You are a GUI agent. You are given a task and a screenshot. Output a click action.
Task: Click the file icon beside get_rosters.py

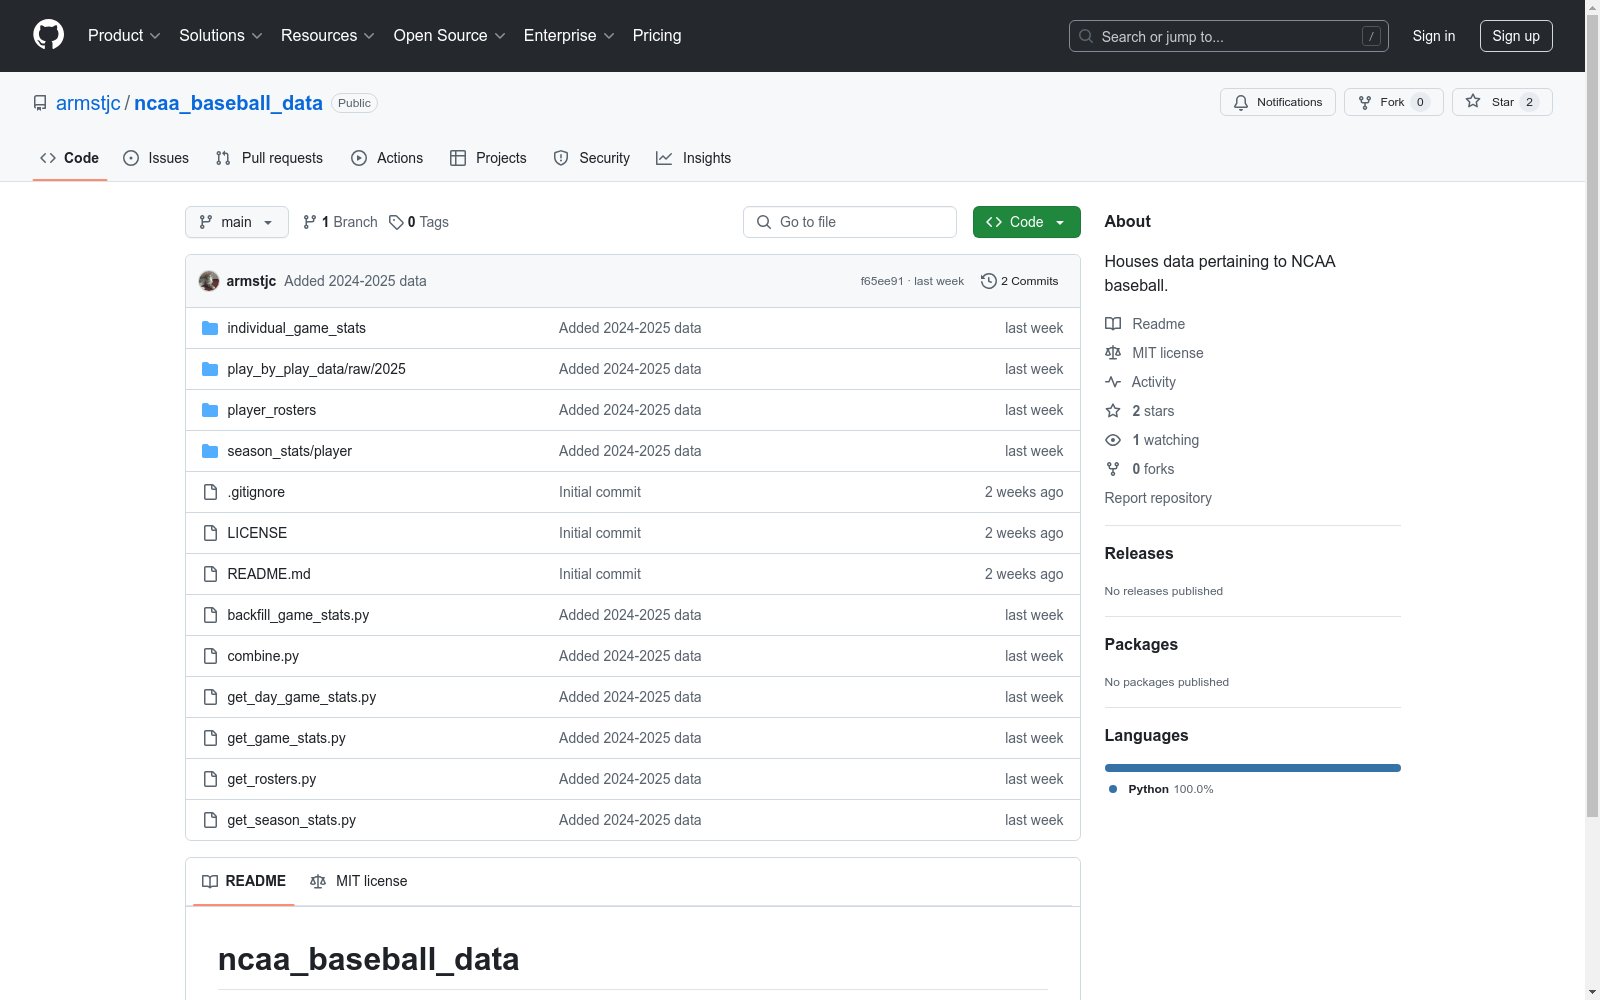[210, 779]
